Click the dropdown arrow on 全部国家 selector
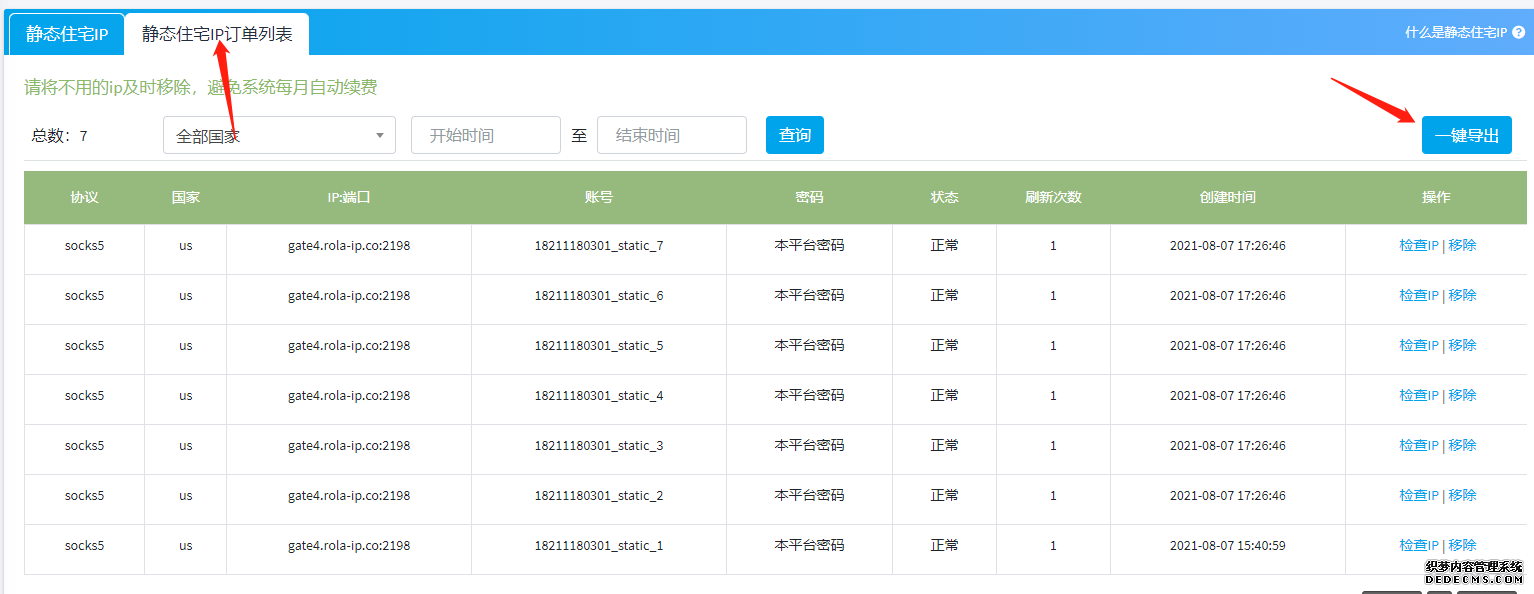Image resolution: width=1534 pixels, height=594 pixels. pos(380,134)
